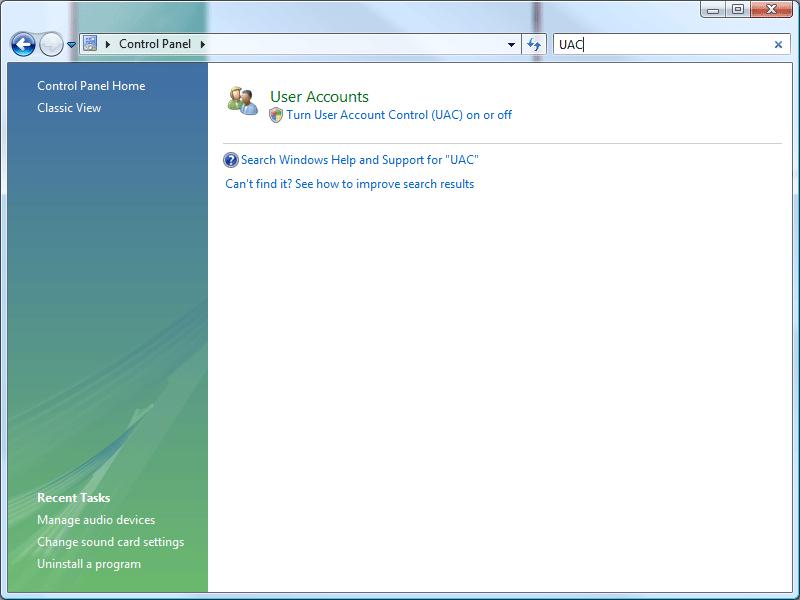Open Control Panel Home link

pos(91,86)
